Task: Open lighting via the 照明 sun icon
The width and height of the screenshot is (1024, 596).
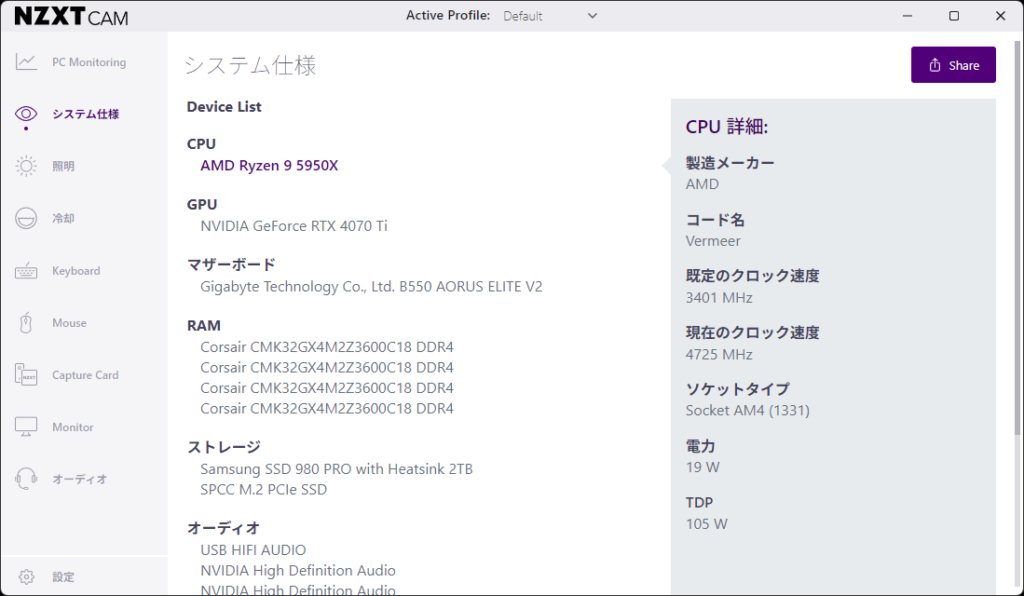Action: click(26, 166)
